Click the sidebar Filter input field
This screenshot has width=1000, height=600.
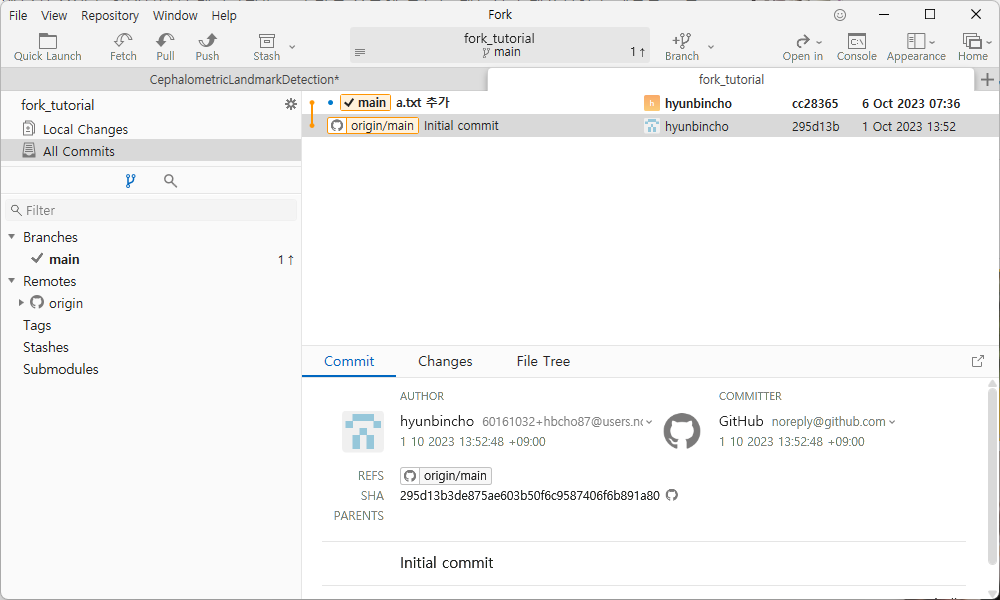click(151, 210)
